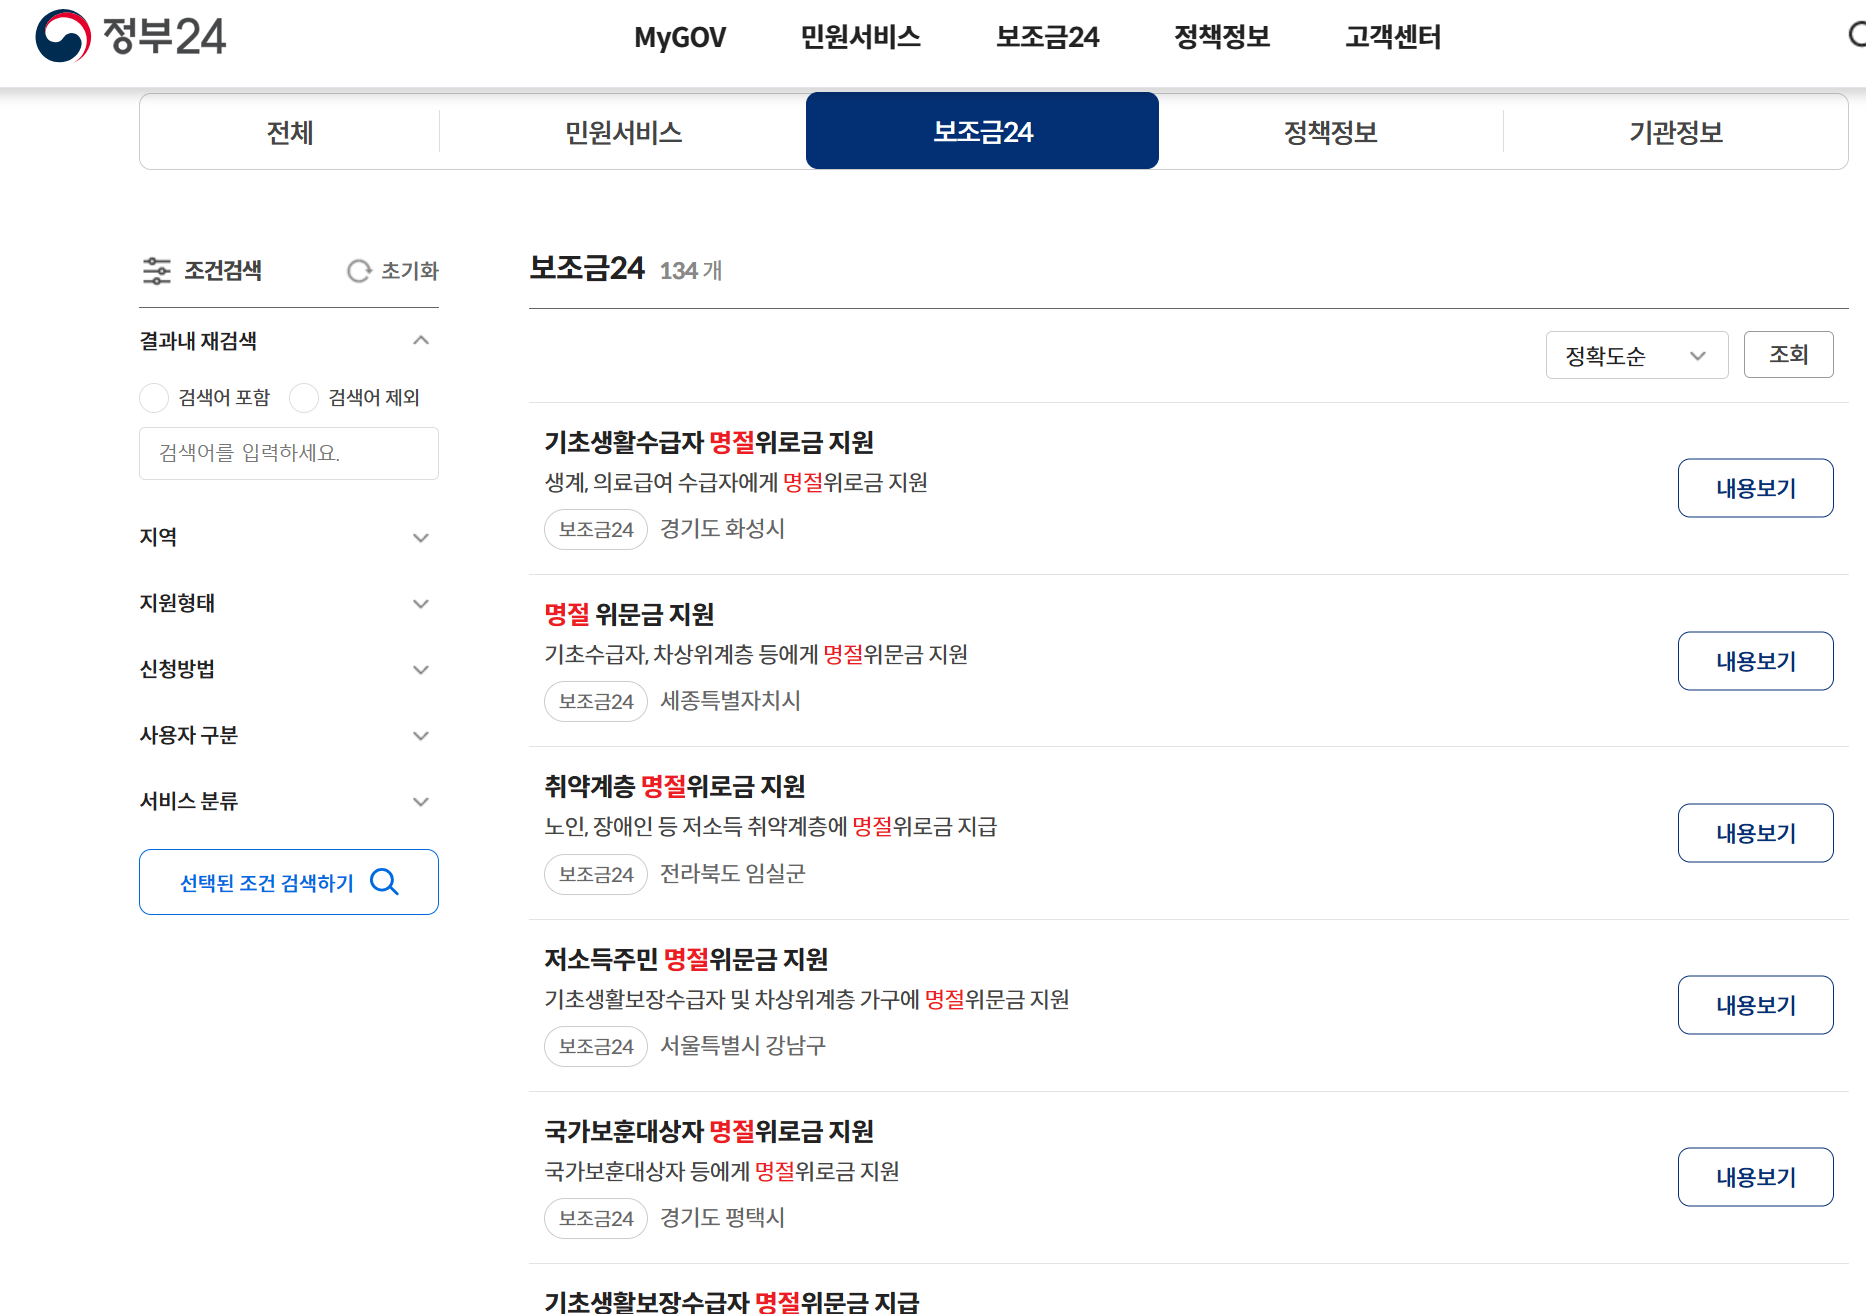
Task: Click 내용보기 for 기초생활수급자 명절위로금 지원
Action: (1755, 488)
